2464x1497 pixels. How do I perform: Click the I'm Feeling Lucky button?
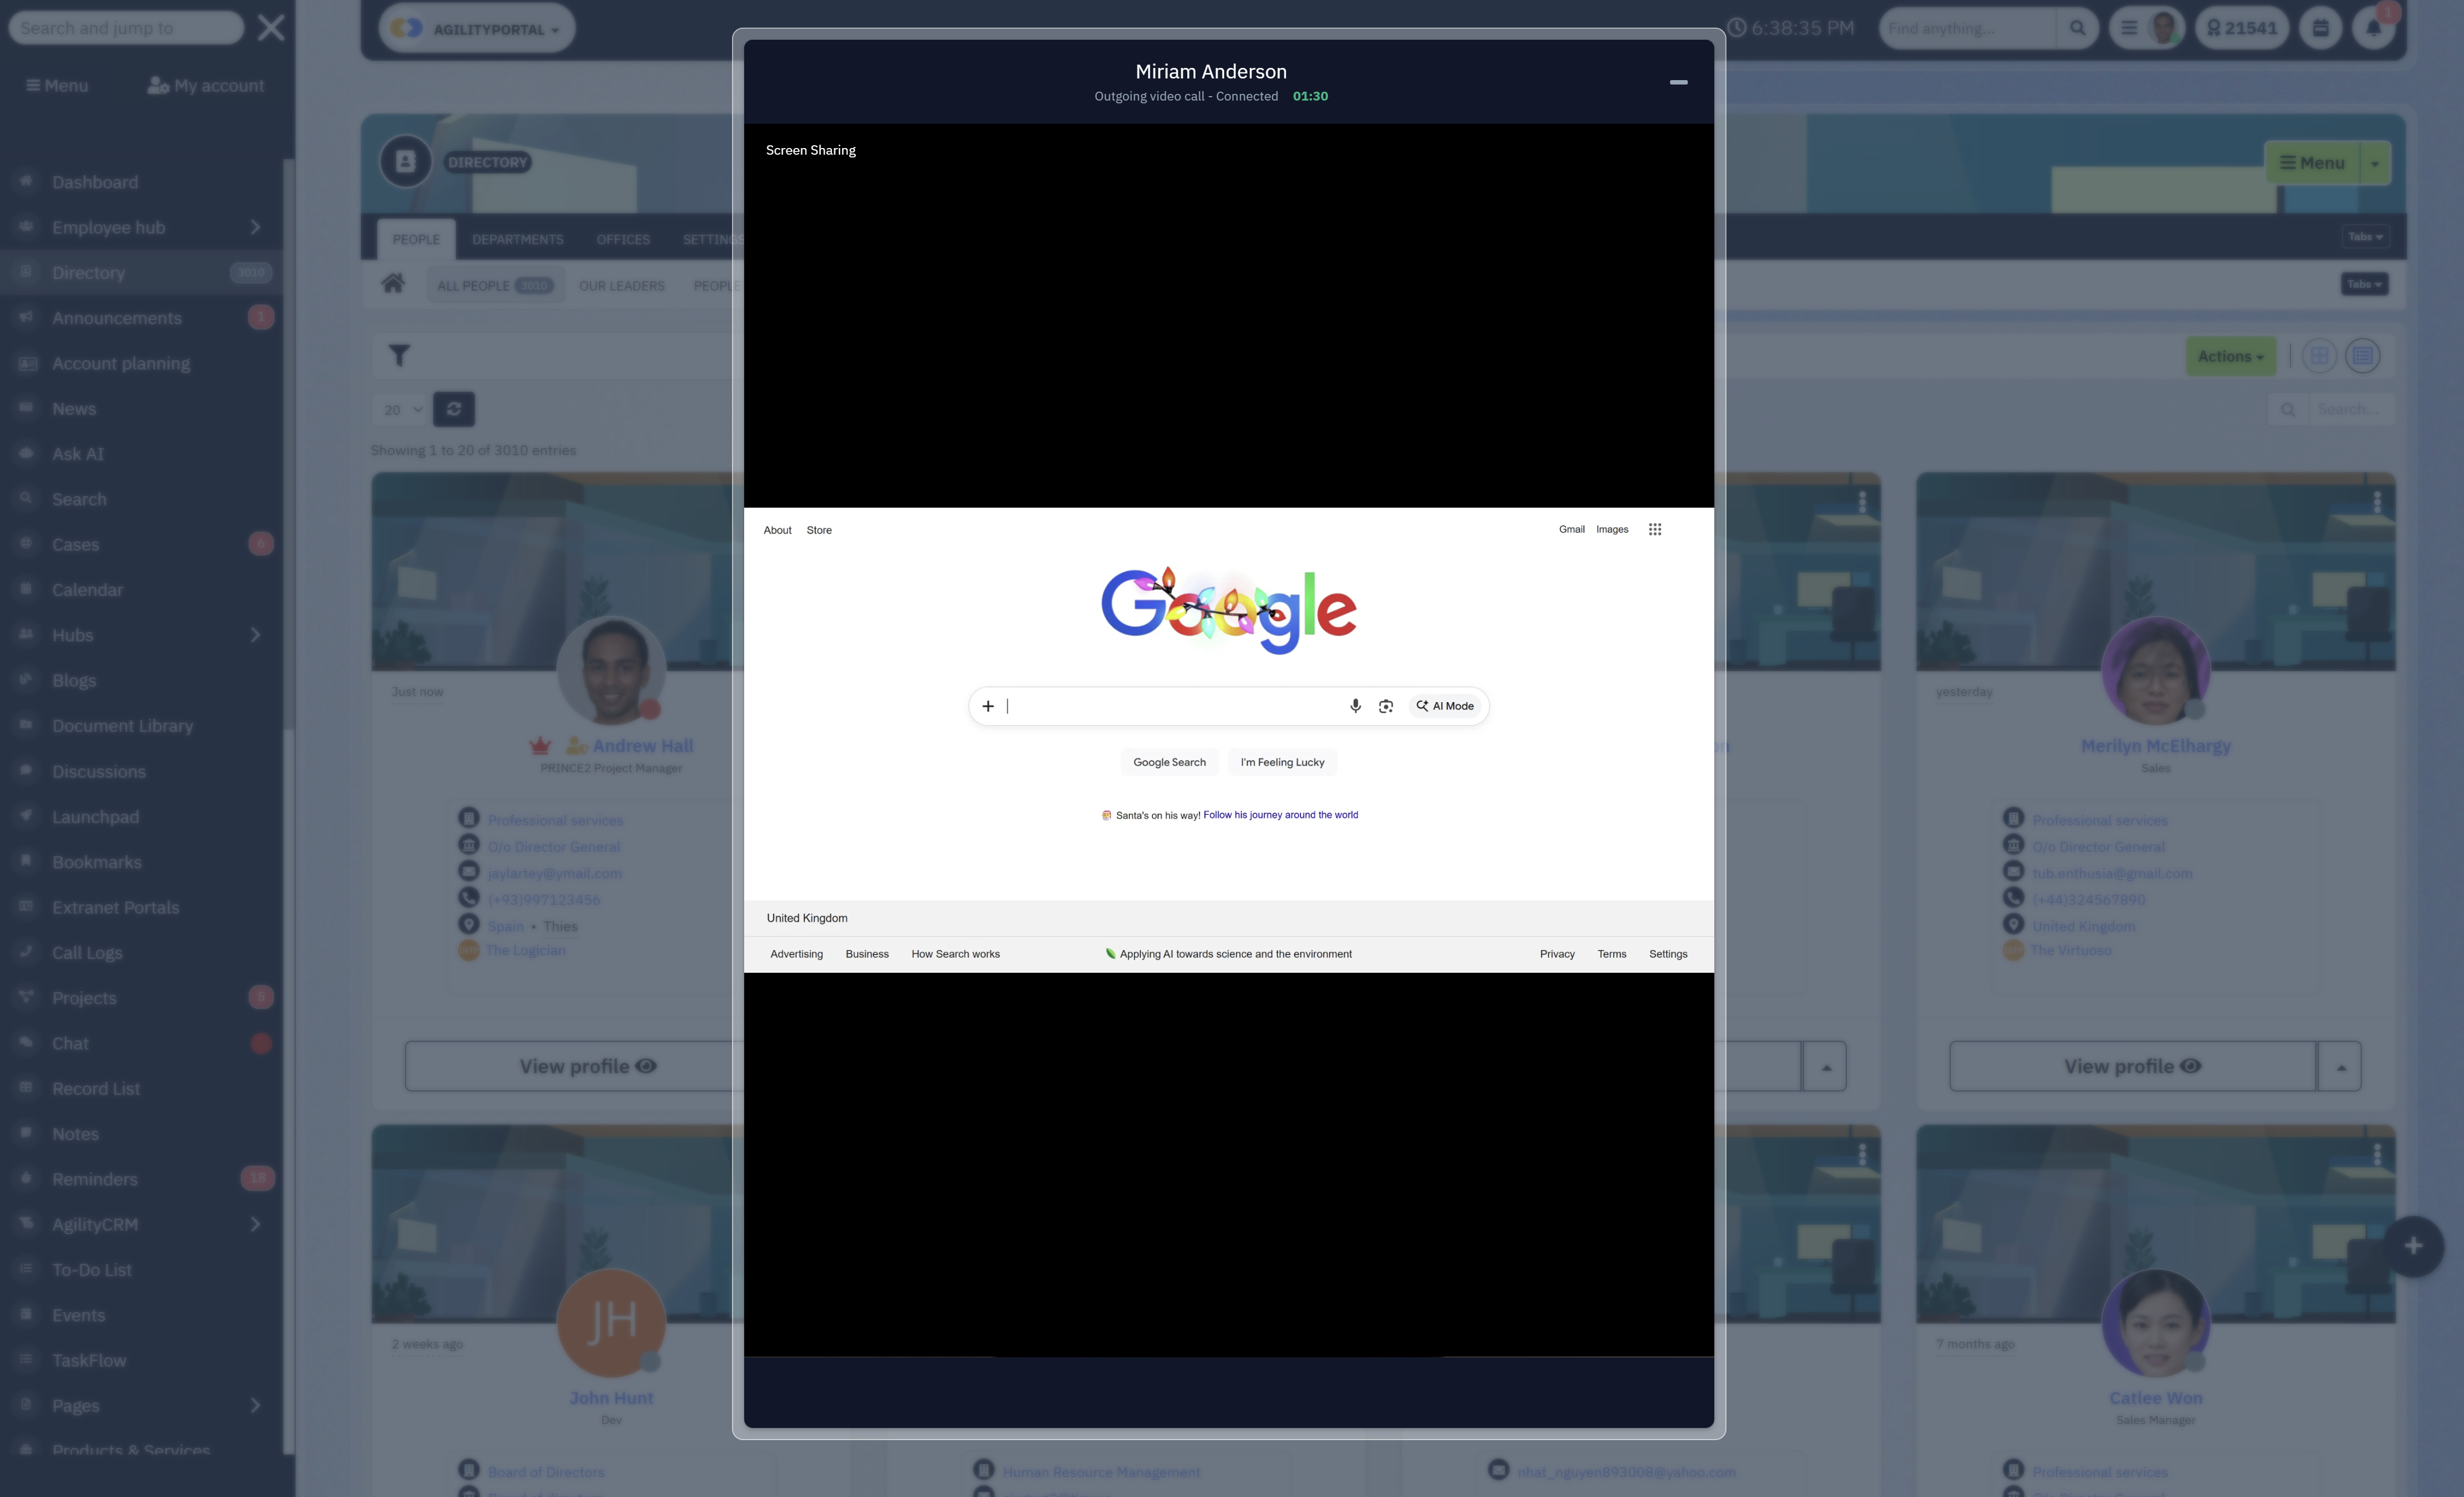[x=1282, y=761]
